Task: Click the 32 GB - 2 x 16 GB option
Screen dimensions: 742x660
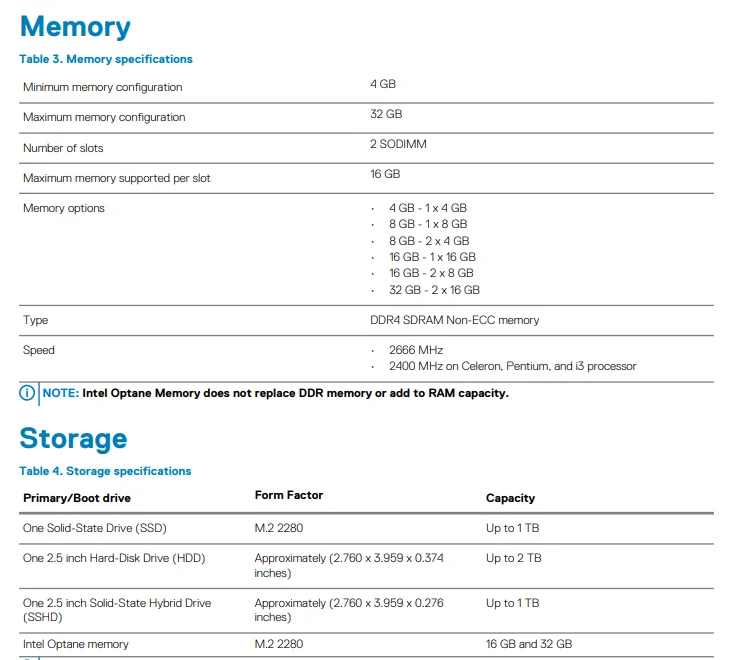Action: (x=434, y=290)
